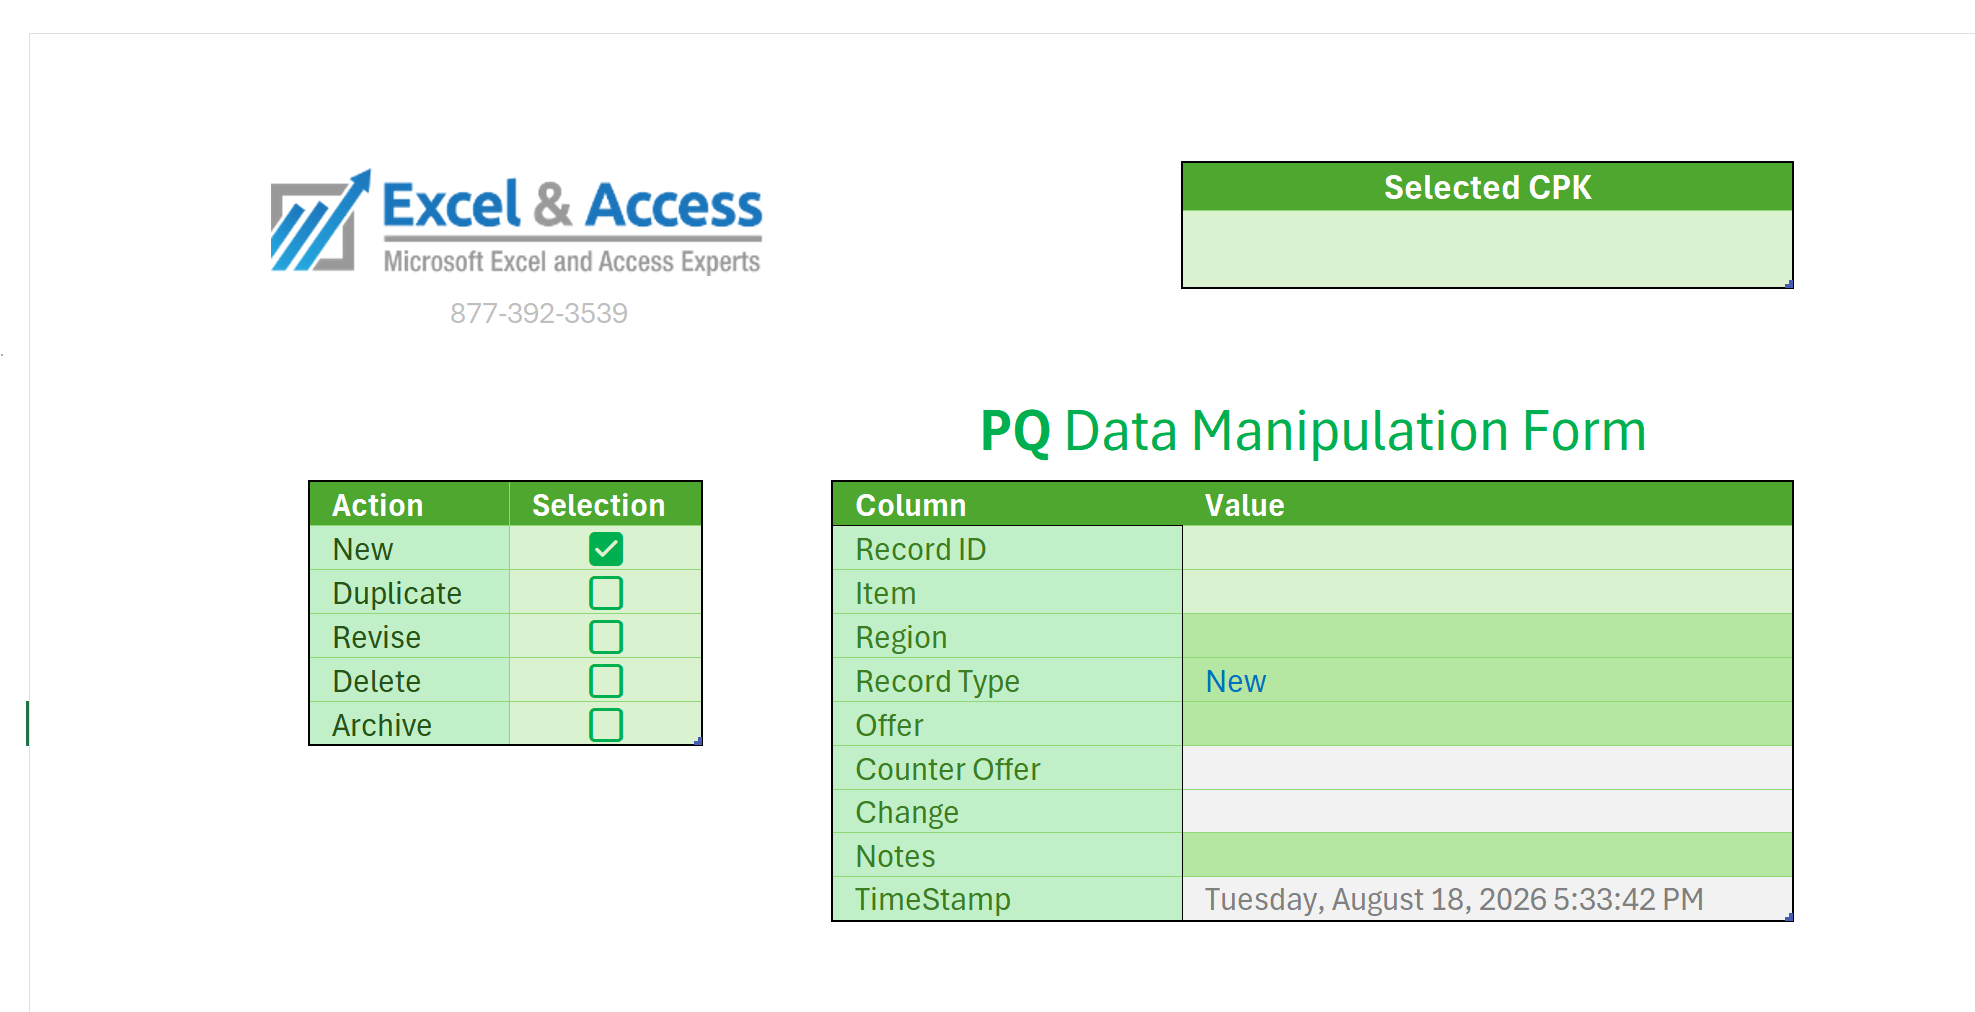
Task: Click the Item value cell
Action: click(1487, 593)
